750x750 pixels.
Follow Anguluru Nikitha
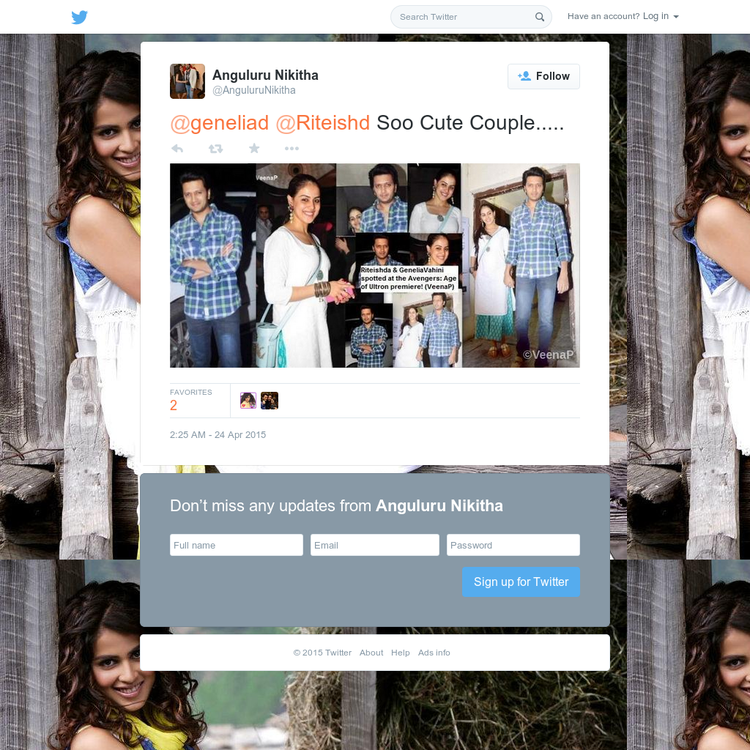[x=543, y=77]
